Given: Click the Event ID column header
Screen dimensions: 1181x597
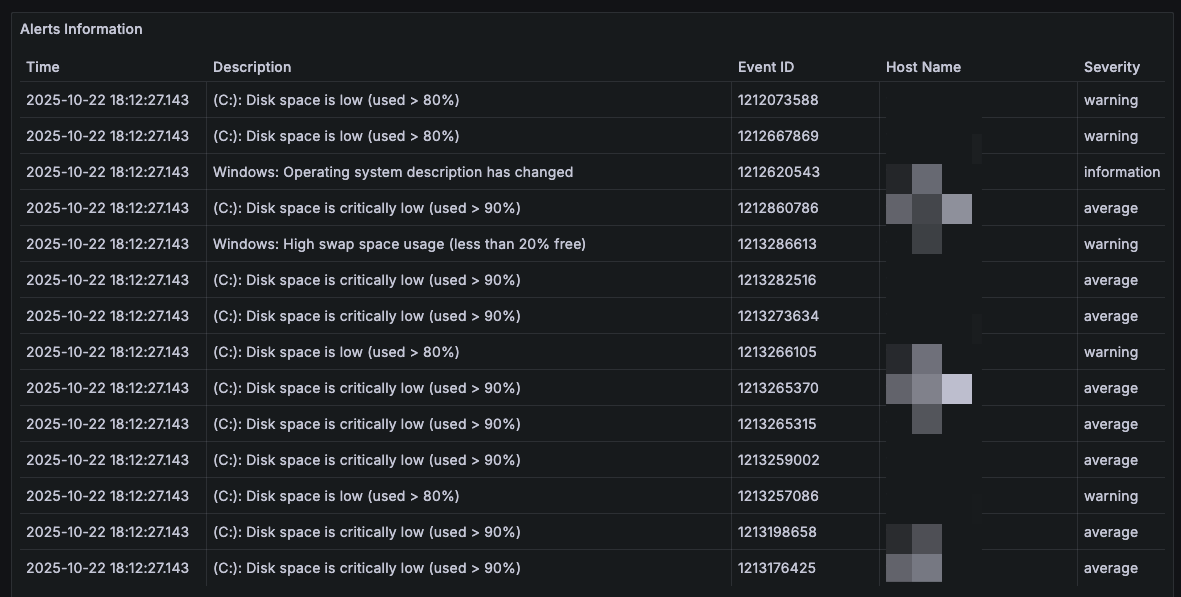Looking at the screenshot, I should pyautogui.click(x=766, y=67).
